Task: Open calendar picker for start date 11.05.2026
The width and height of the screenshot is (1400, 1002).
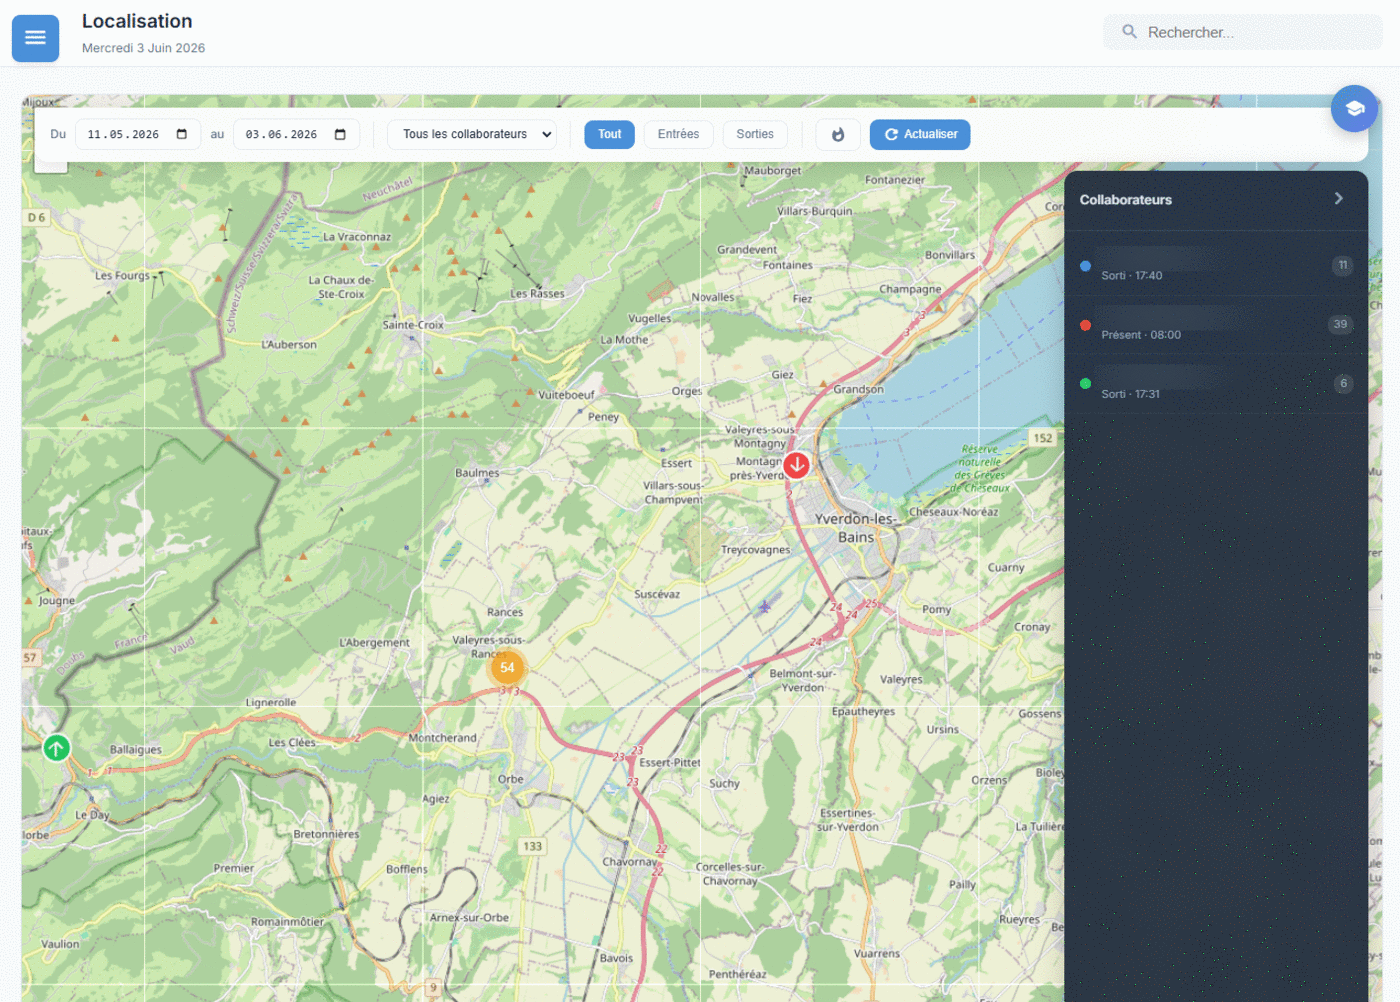Action: point(182,134)
